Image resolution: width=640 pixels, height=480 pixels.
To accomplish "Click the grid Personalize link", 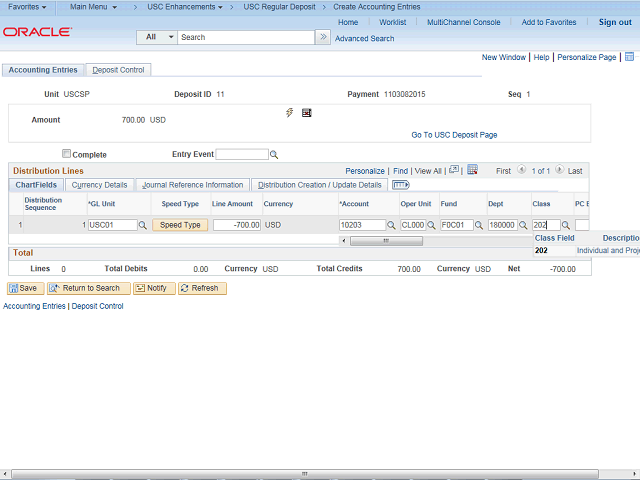I will [x=365, y=171].
